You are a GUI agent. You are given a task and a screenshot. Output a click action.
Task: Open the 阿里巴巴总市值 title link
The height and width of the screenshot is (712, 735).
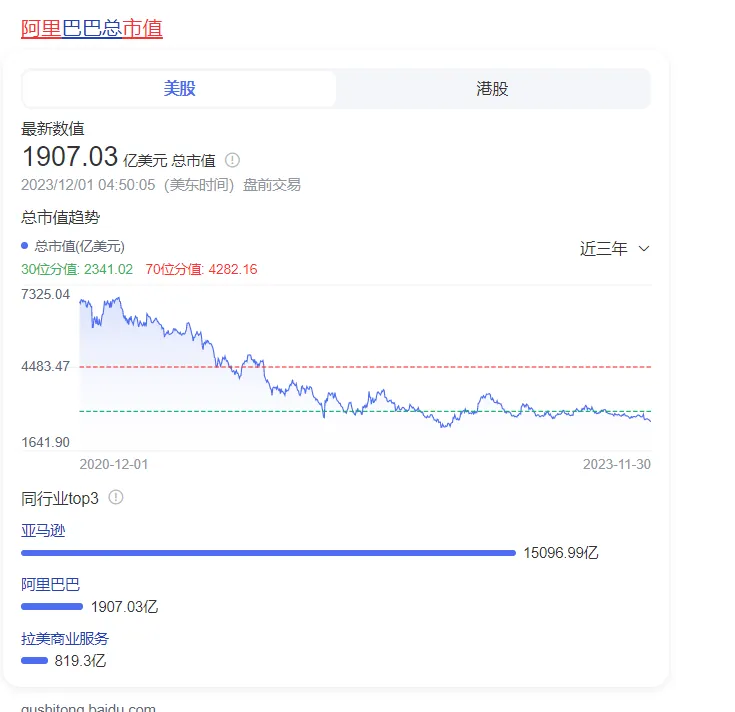(92, 28)
